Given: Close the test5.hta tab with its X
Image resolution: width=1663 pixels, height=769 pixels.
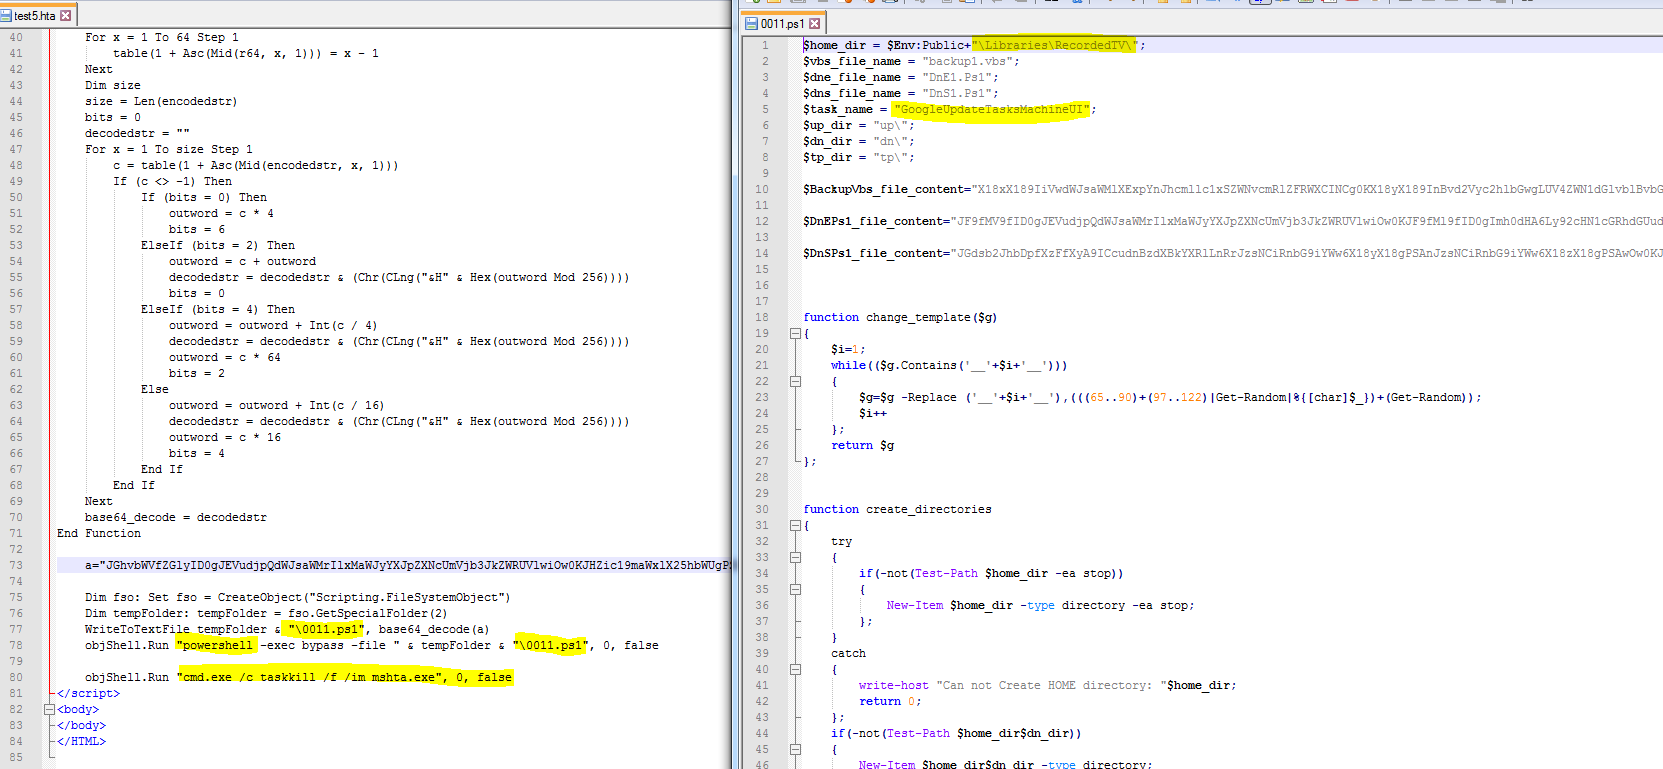Looking at the screenshot, I should (x=66, y=15).
